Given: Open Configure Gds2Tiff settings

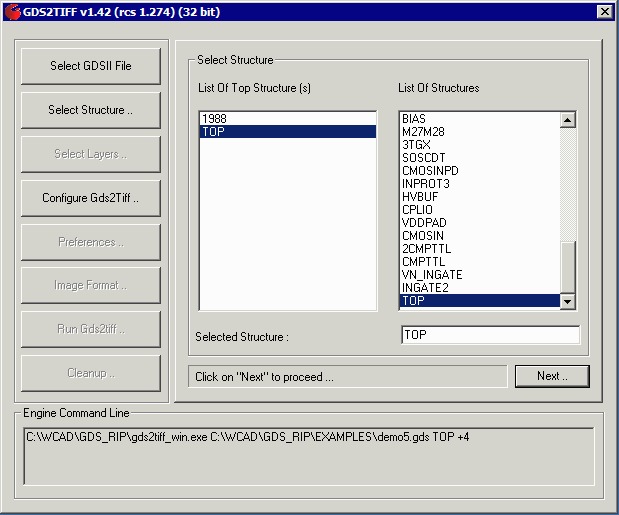Looking at the screenshot, I should coord(91,198).
